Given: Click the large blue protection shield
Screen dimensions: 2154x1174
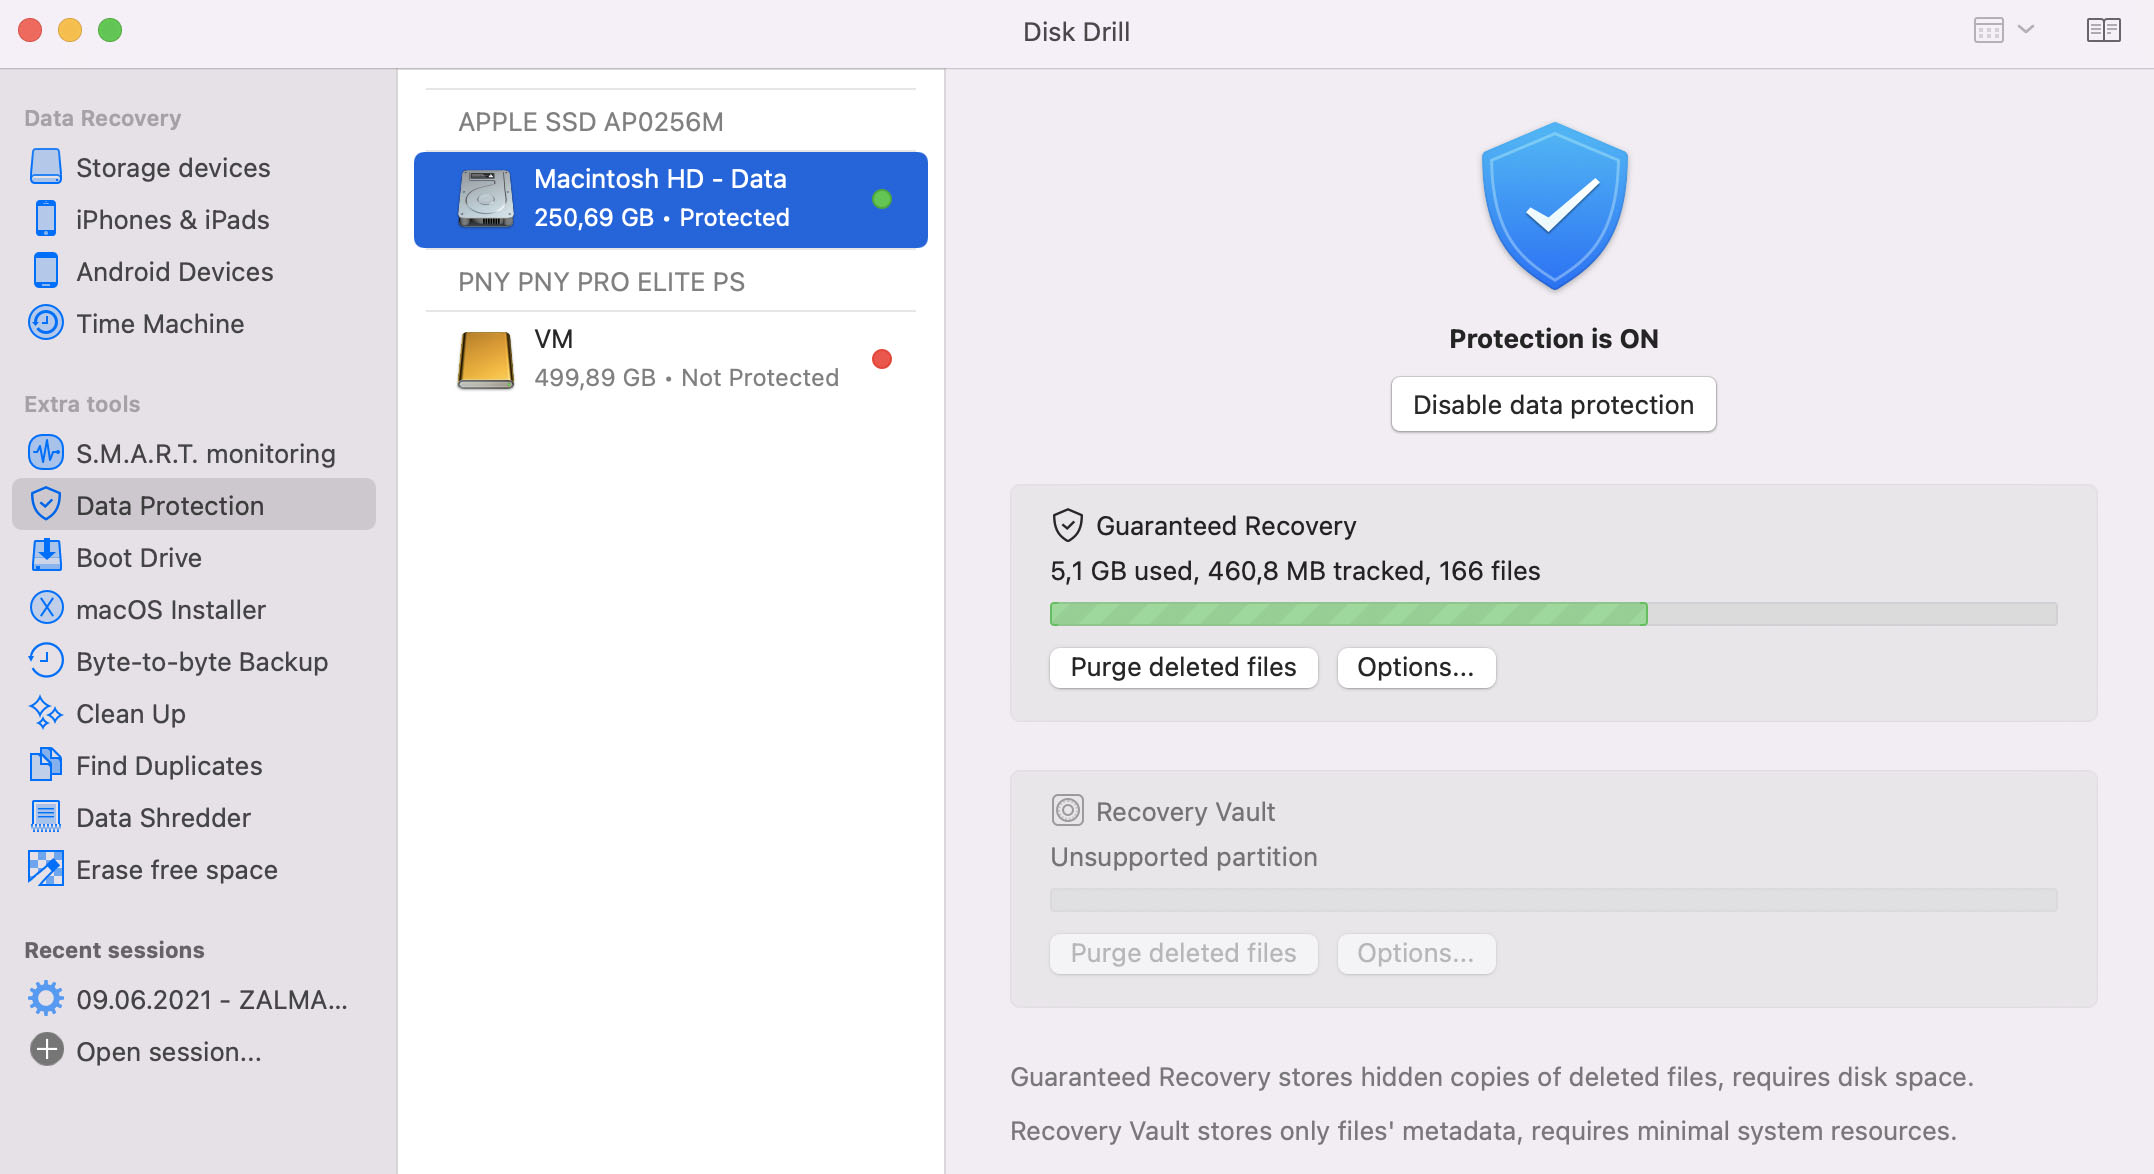Looking at the screenshot, I should tap(1554, 206).
